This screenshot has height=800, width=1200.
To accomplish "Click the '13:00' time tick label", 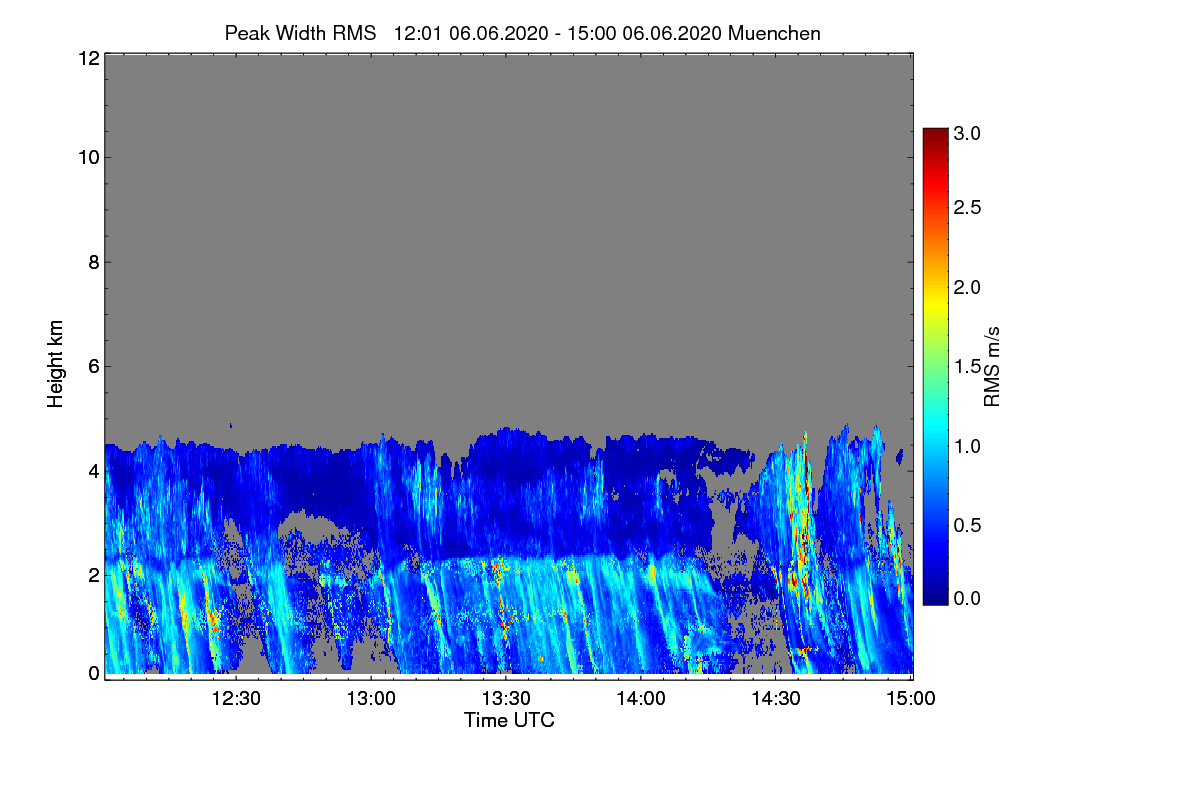I will 371,698.
